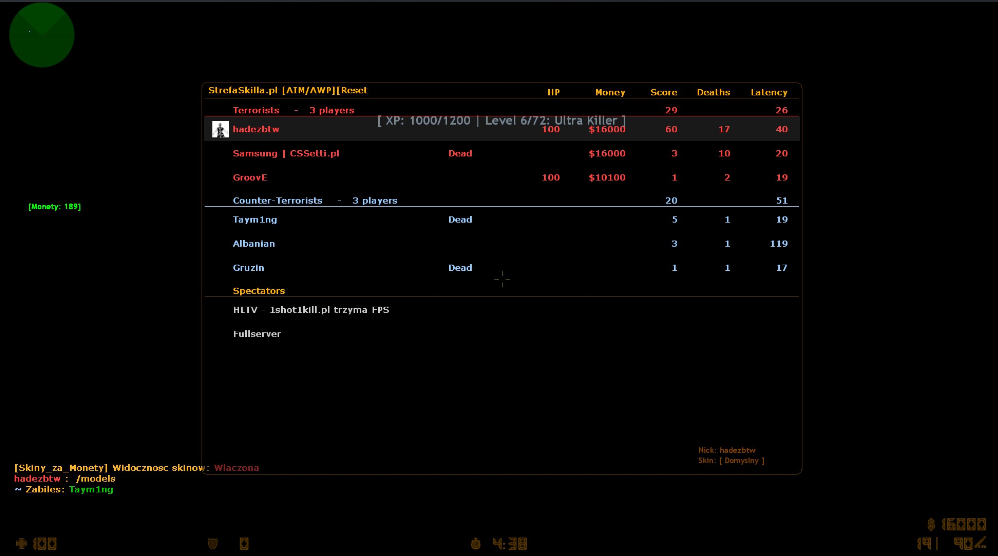Select player Taym1ng row
The height and width of the screenshot is (556, 998).
click(502, 219)
